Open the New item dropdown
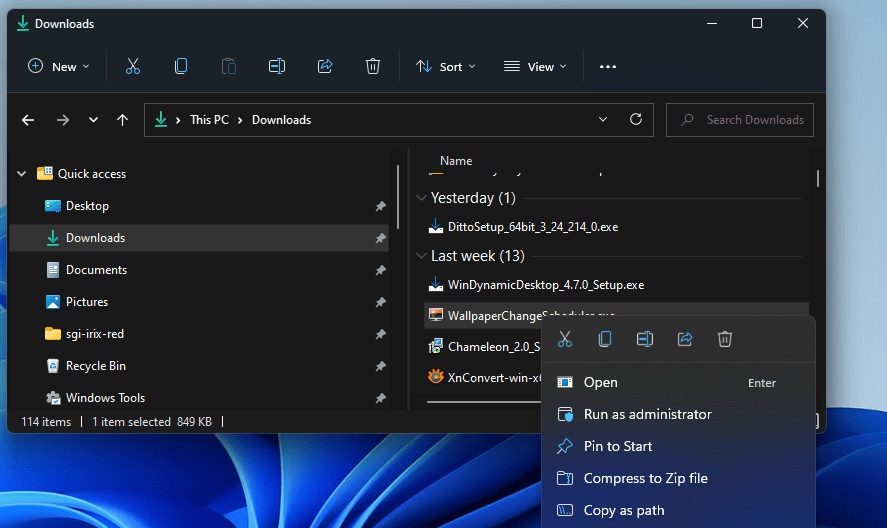 (x=59, y=67)
